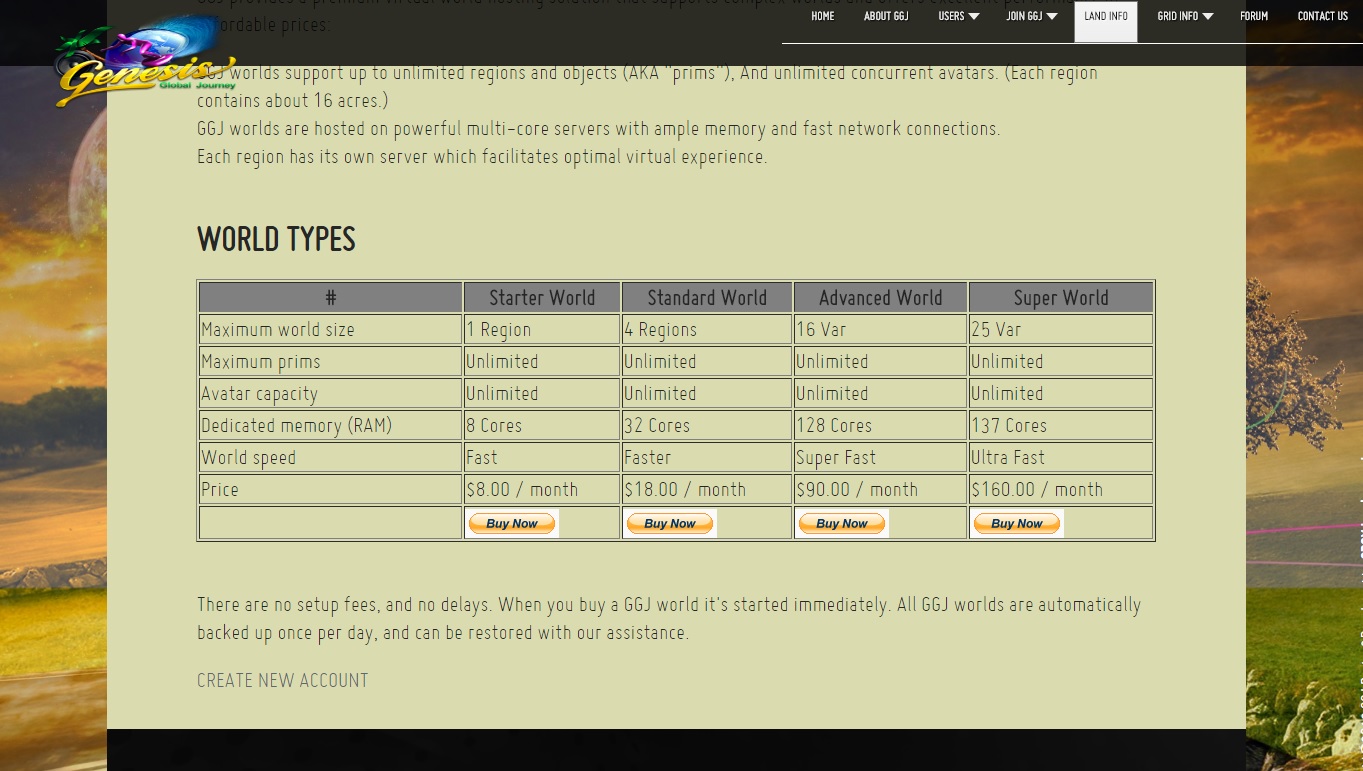The image size is (1363, 771).
Task: Click the 'Ultra Fast' speed cell
Action: pos(1061,457)
